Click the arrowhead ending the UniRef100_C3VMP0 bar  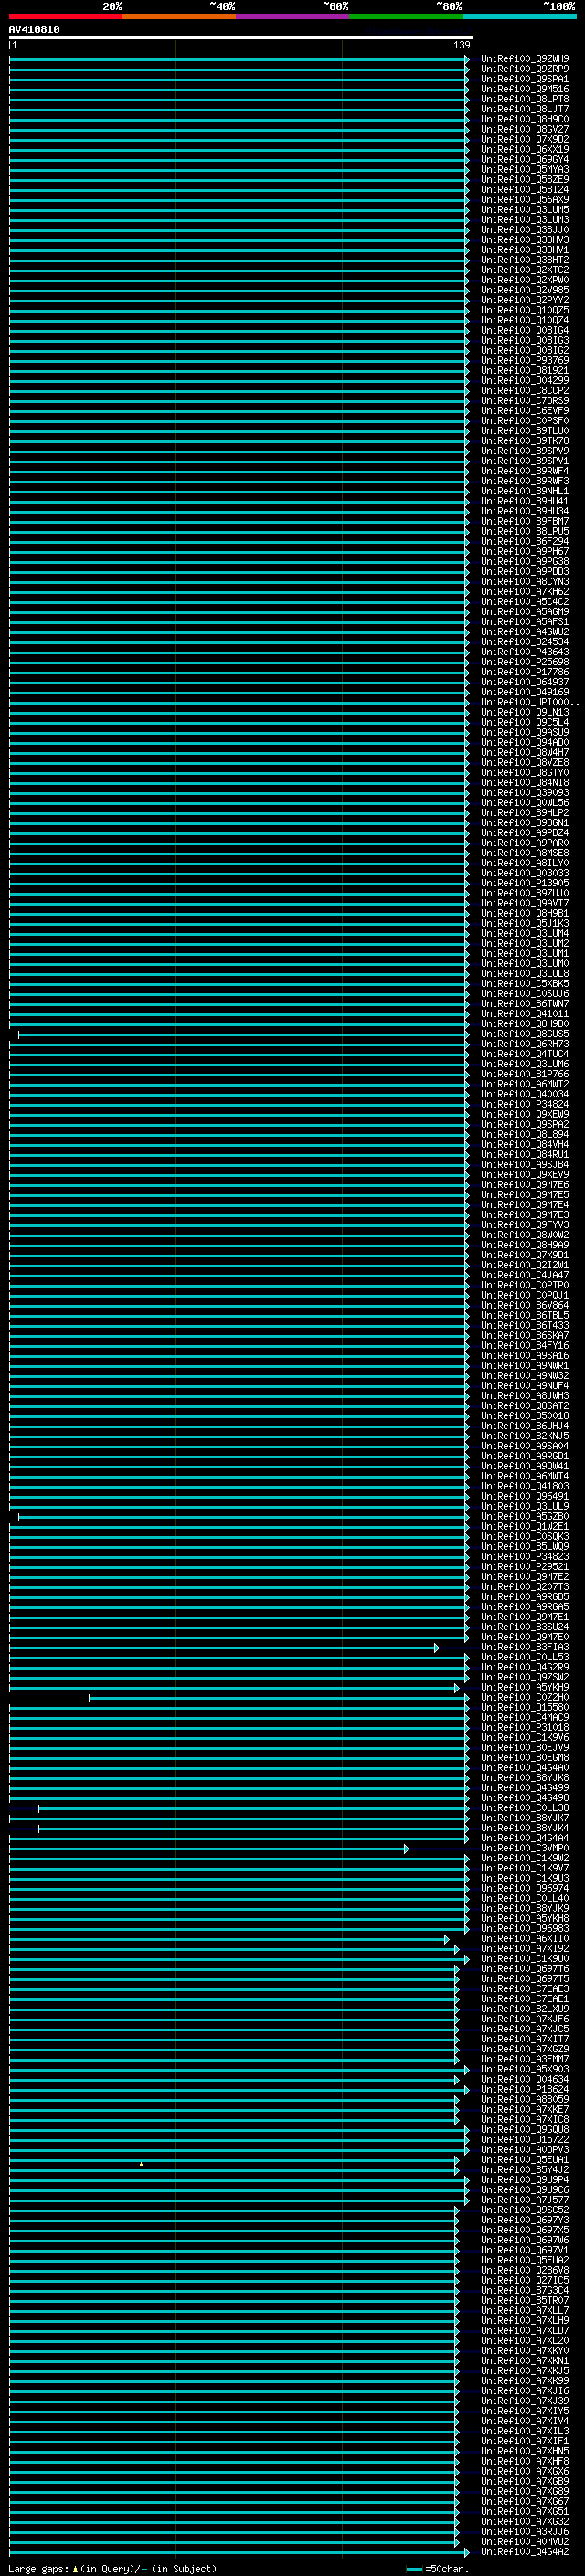point(406,1849)
